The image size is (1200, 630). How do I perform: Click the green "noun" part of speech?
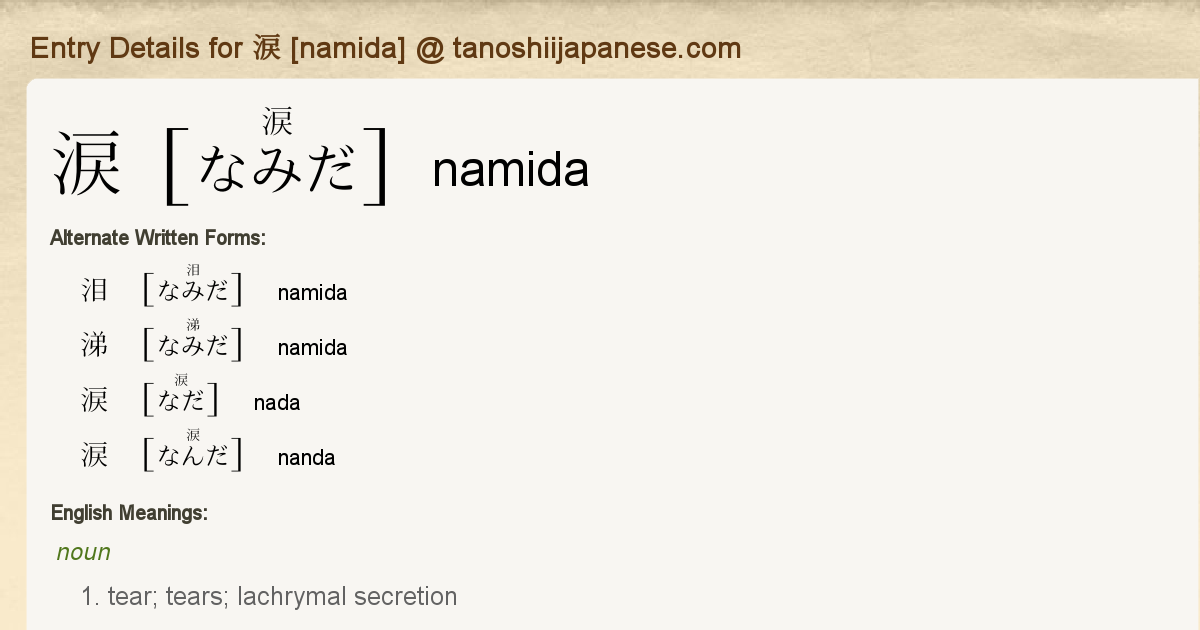tap(83, 552)
